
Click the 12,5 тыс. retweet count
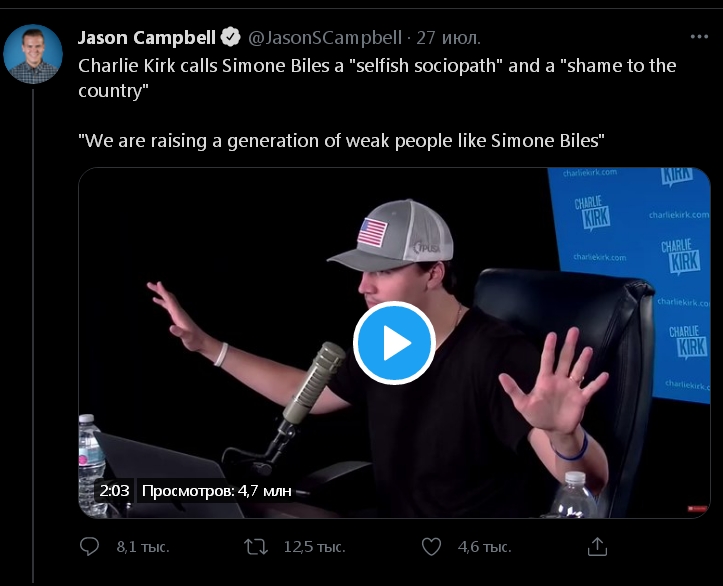click(x=314, y=547)
